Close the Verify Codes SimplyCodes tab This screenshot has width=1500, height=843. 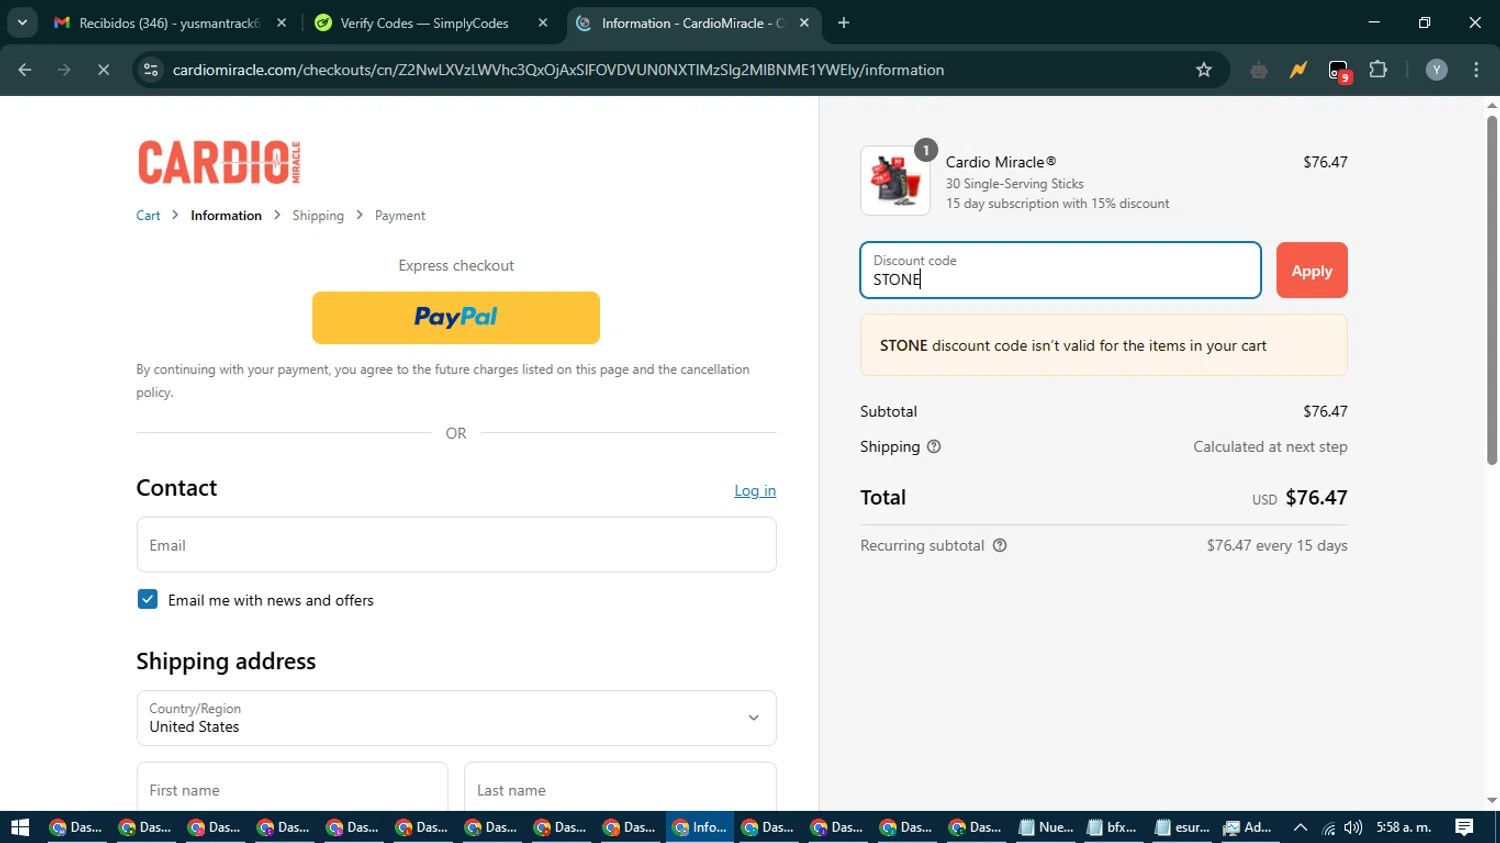543,23
